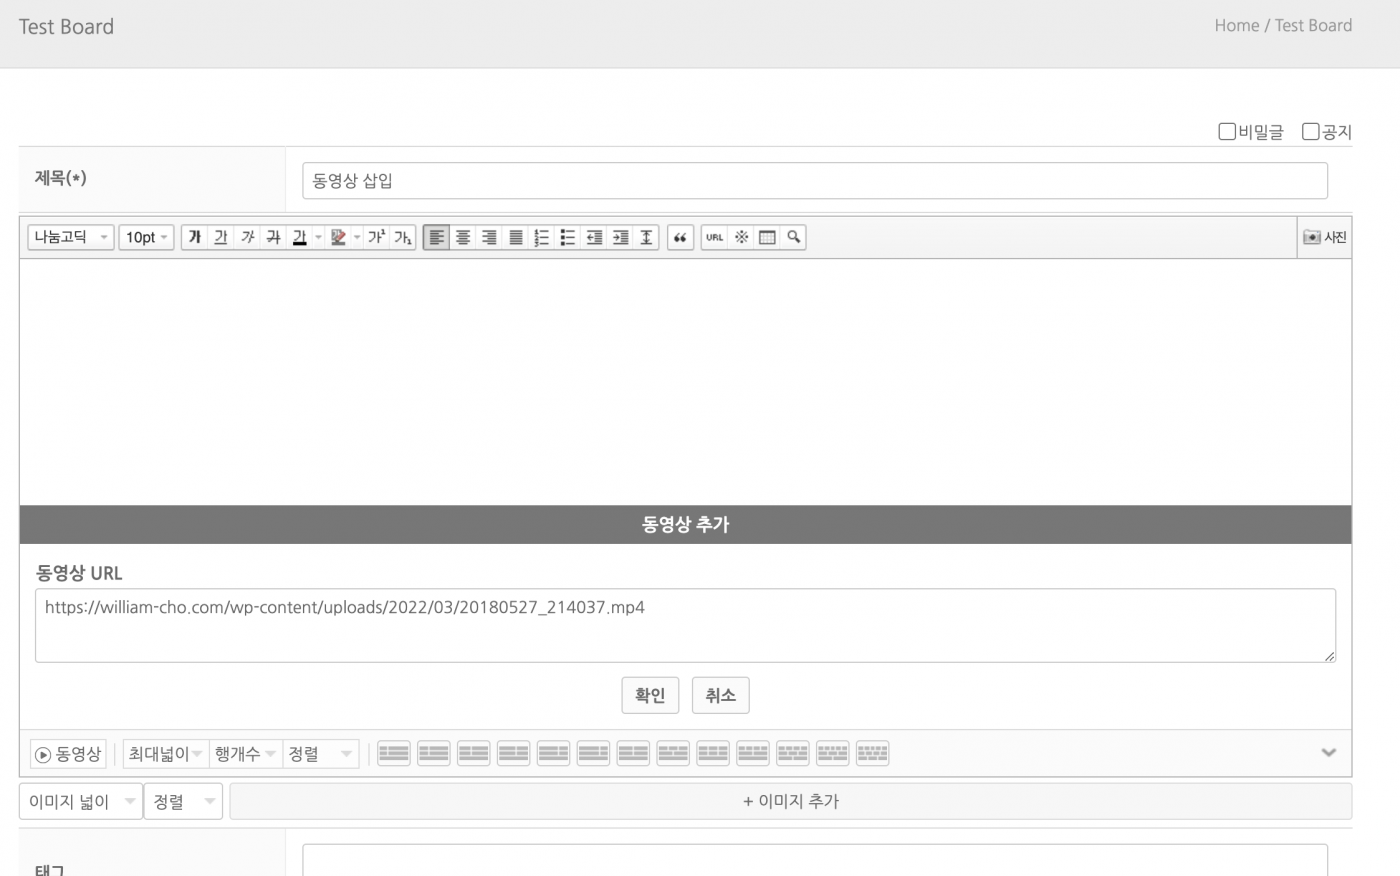This screenshot has height=876, width=1400.
Task: Align text to the left
Action: coord(436,237)
